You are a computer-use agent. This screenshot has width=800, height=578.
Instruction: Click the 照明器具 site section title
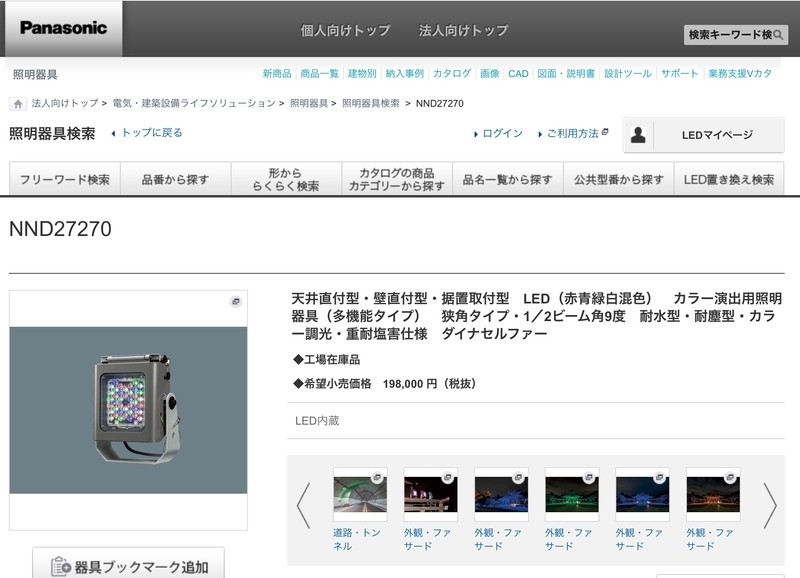click(x=35, y=74)
